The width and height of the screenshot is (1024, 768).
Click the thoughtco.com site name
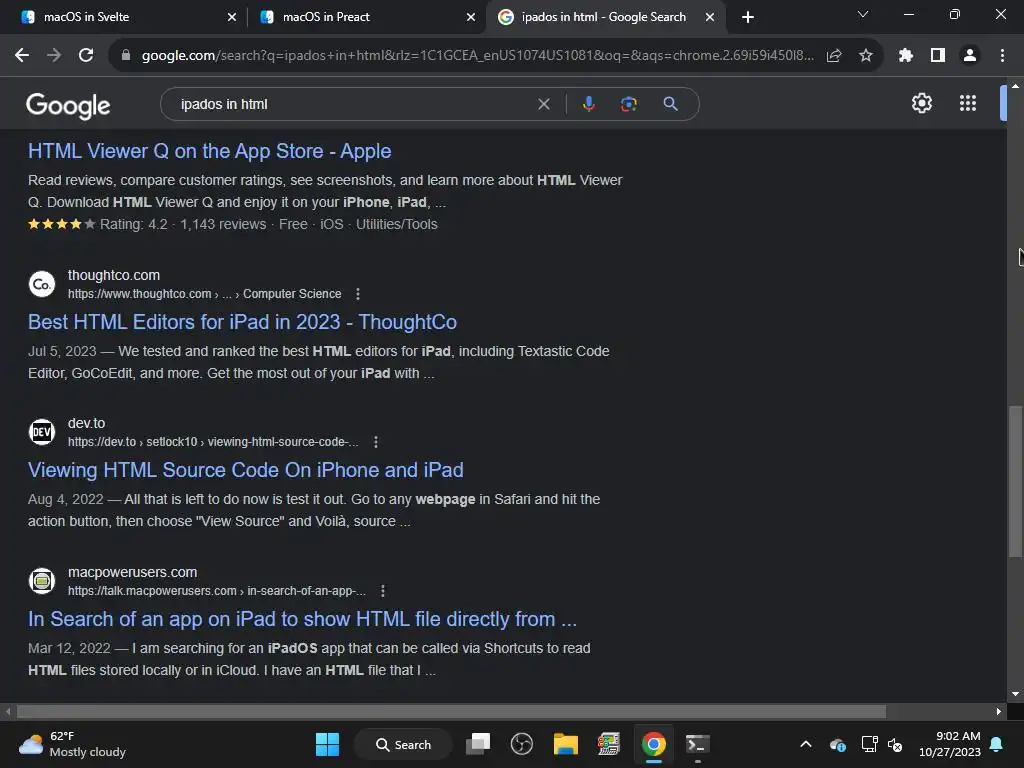114,276
